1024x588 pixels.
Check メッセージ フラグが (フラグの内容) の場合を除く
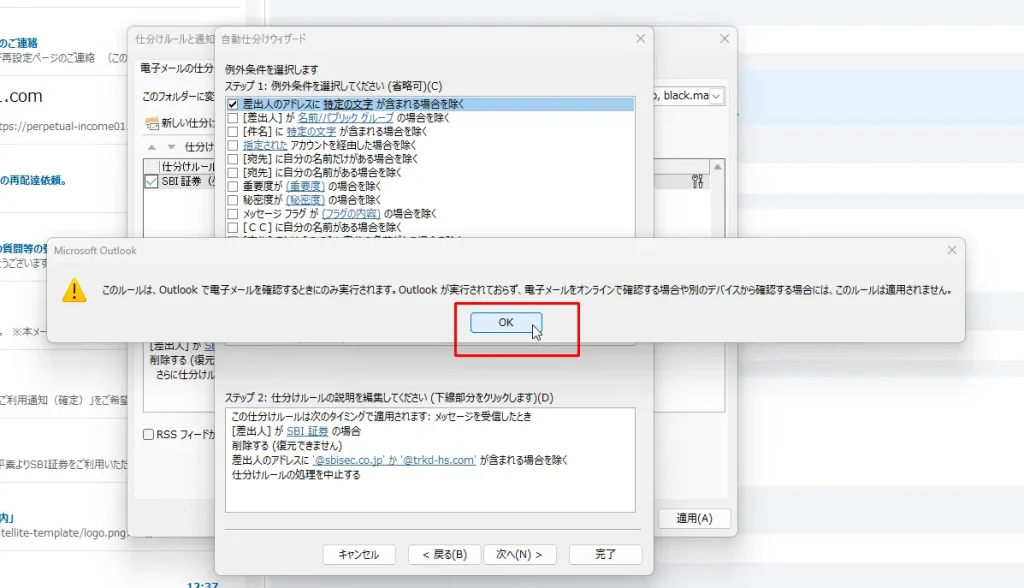click(232, 214)
